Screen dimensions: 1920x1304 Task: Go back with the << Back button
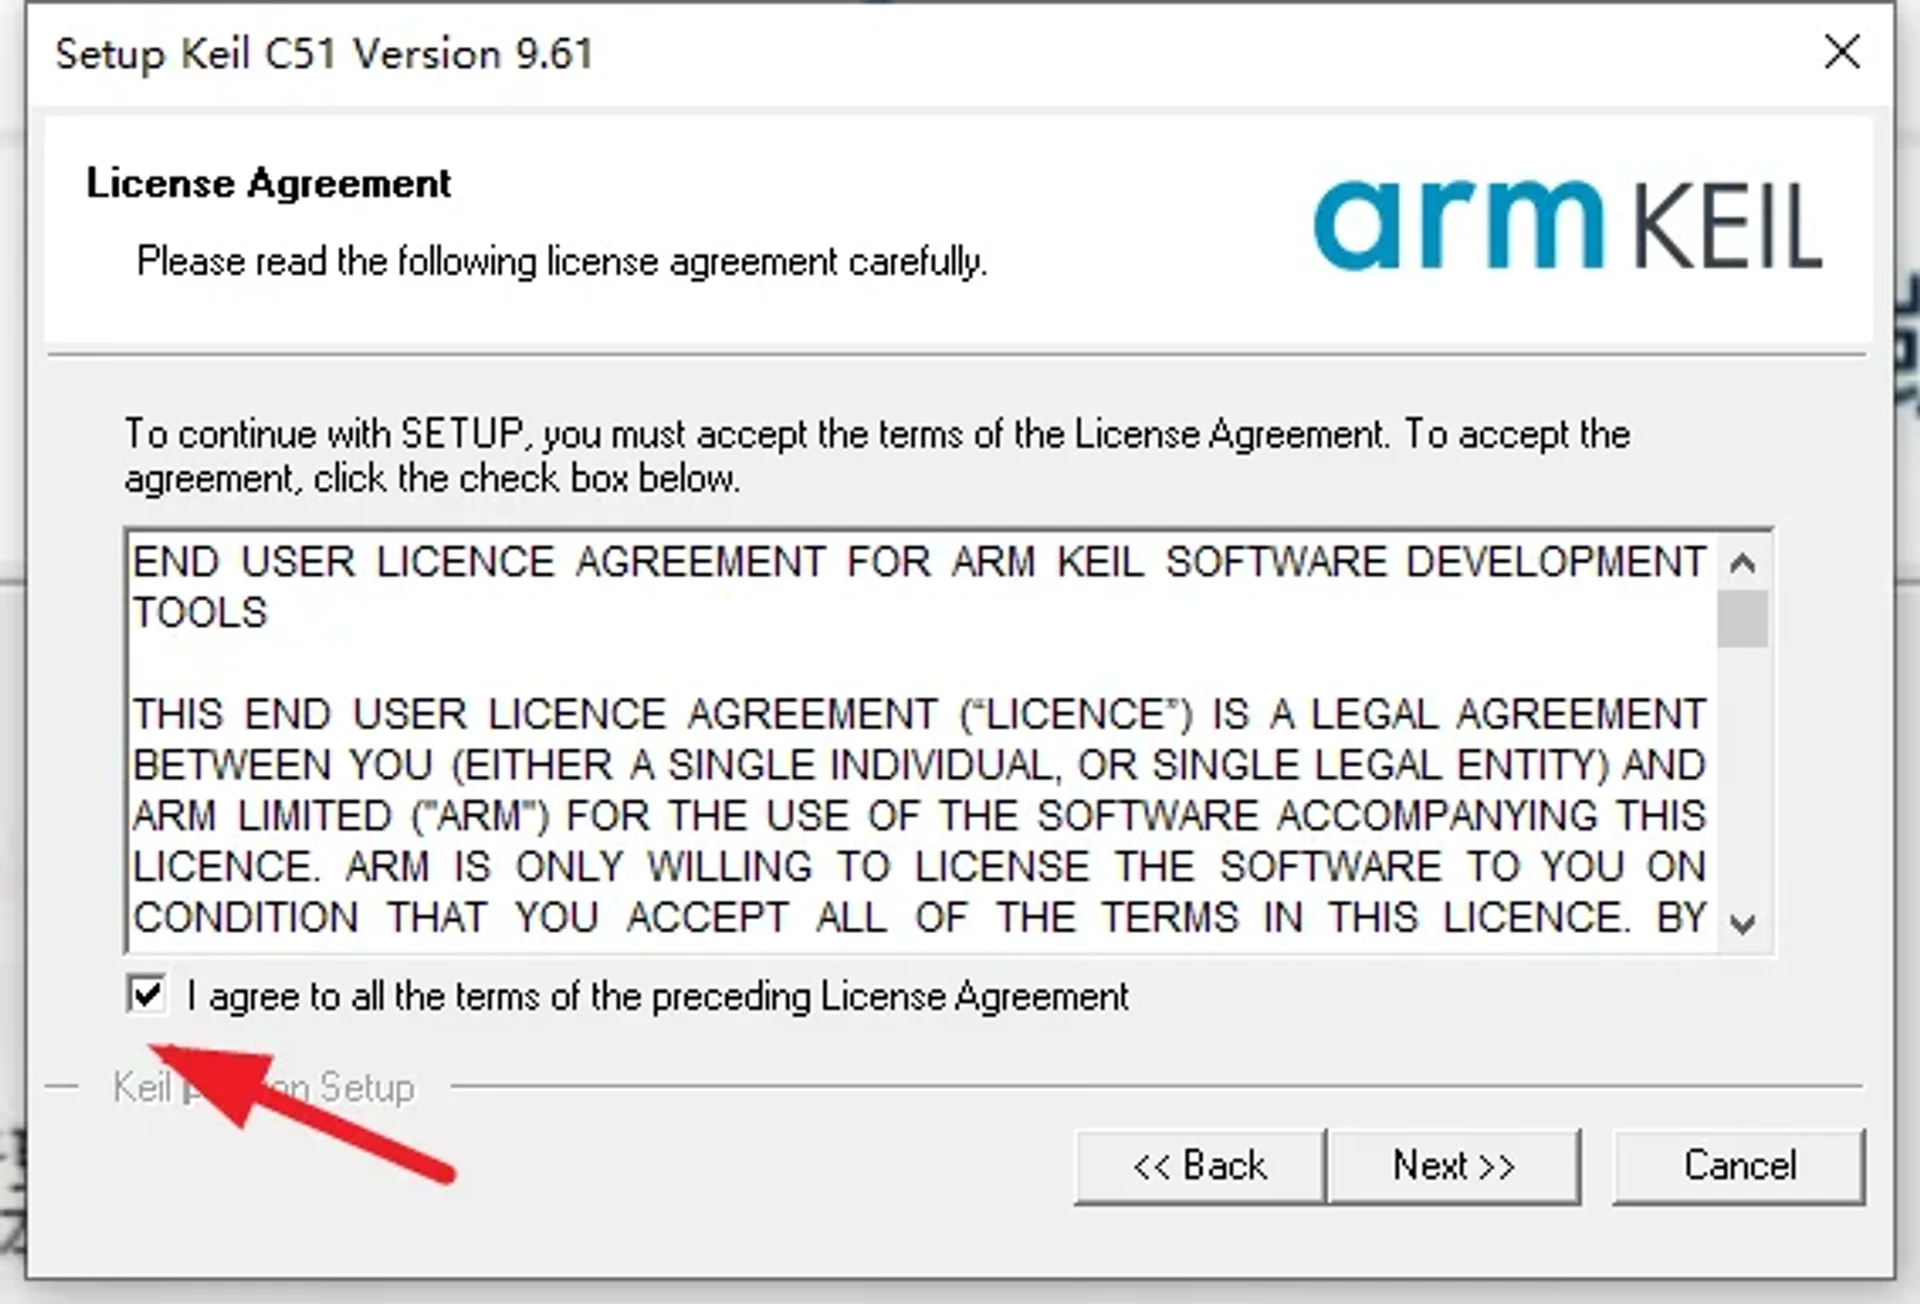coord(1199,1166)
